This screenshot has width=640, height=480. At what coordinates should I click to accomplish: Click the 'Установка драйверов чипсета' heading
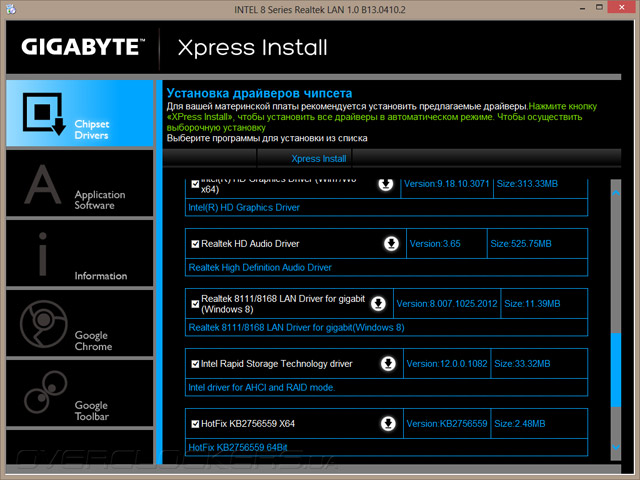pos(259,93)
